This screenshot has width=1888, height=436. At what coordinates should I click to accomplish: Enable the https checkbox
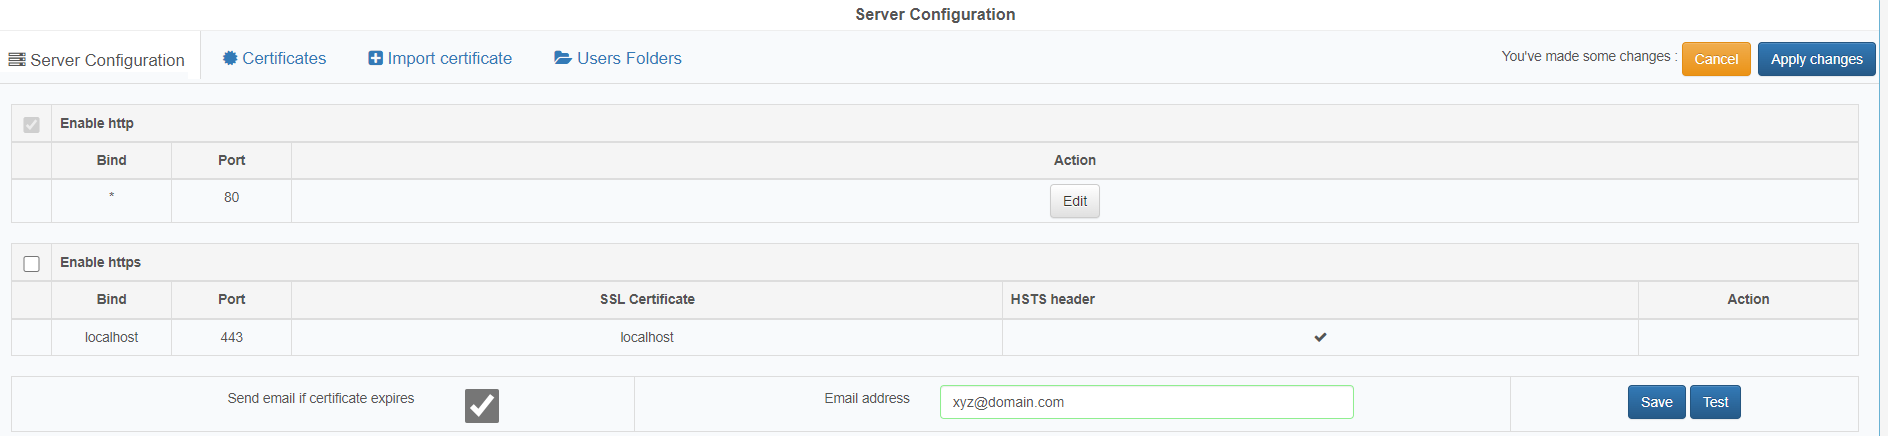click(32, 264)
